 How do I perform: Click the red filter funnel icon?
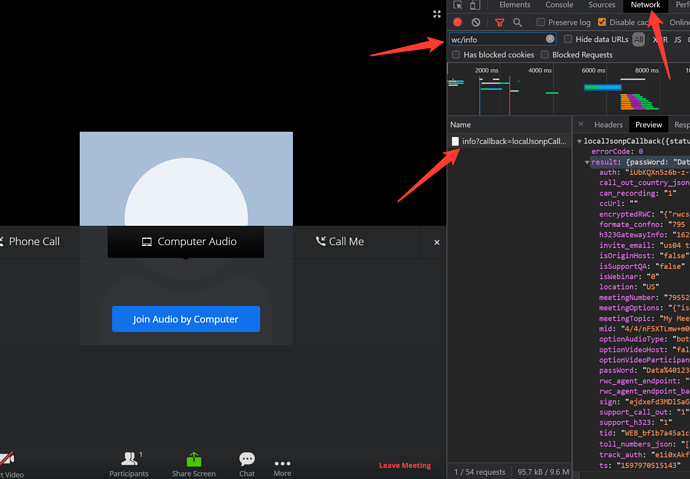[499, 22]
